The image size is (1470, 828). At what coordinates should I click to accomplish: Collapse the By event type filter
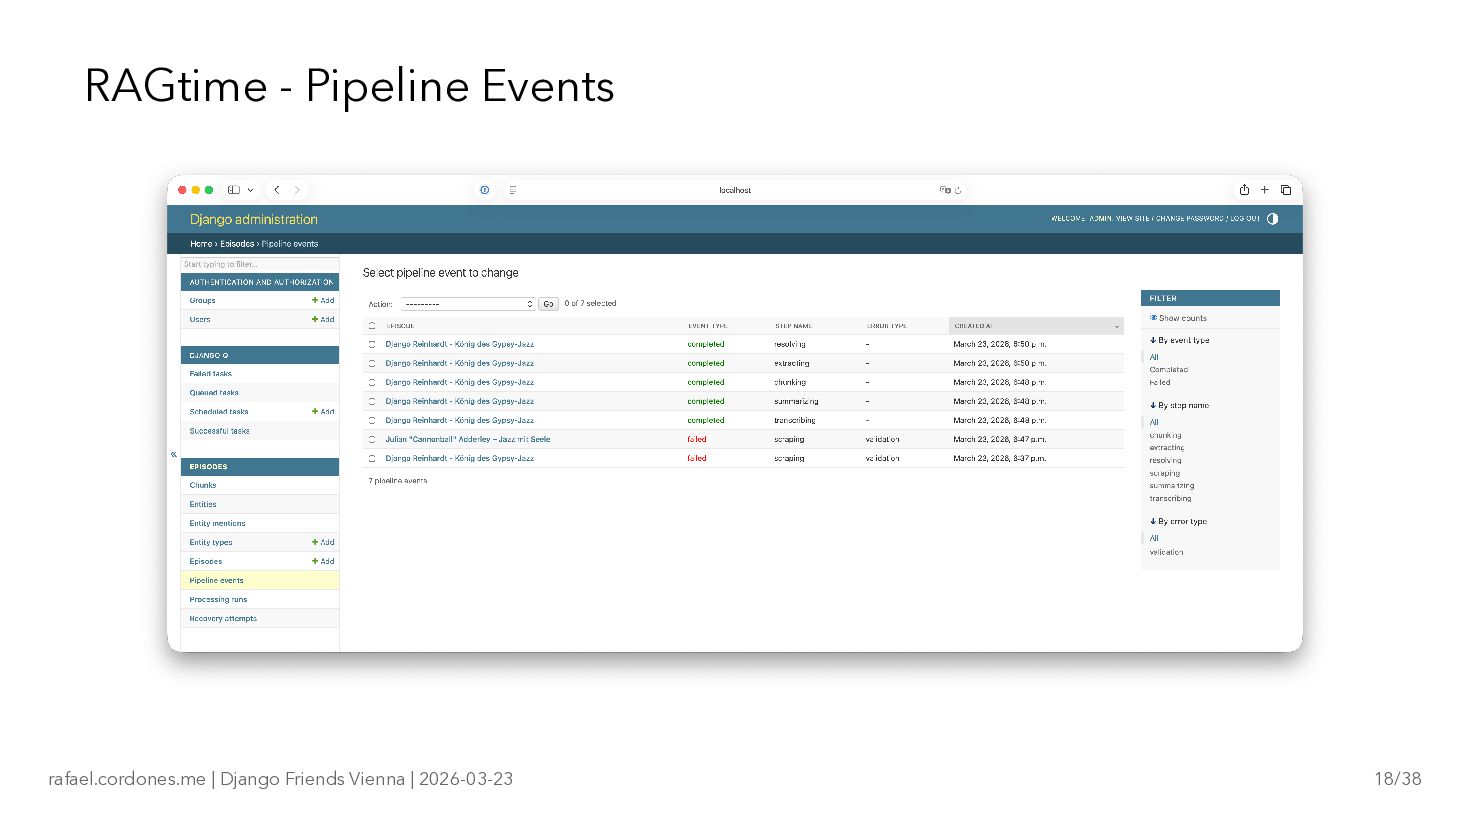coord(1179,341)
